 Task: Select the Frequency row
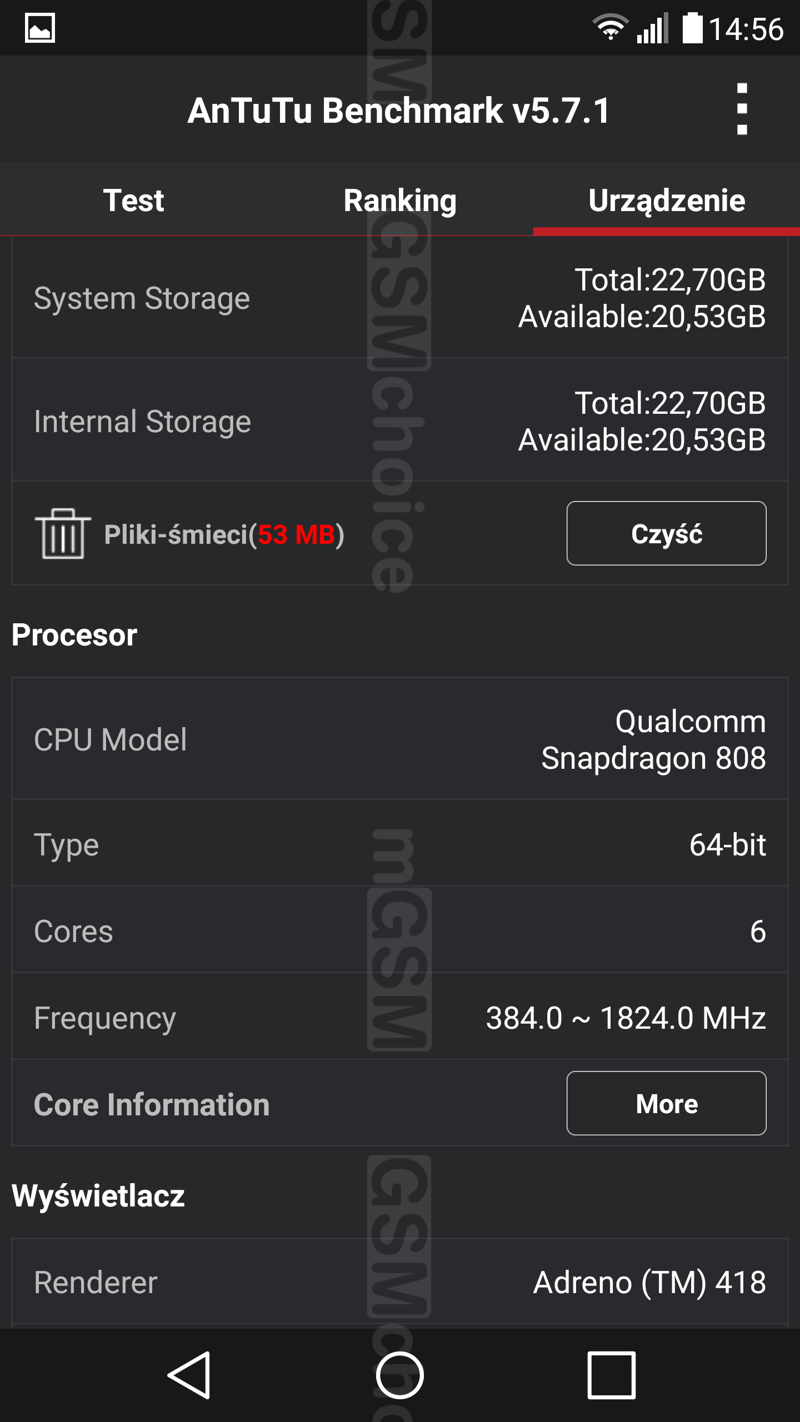pos(400,1017)
